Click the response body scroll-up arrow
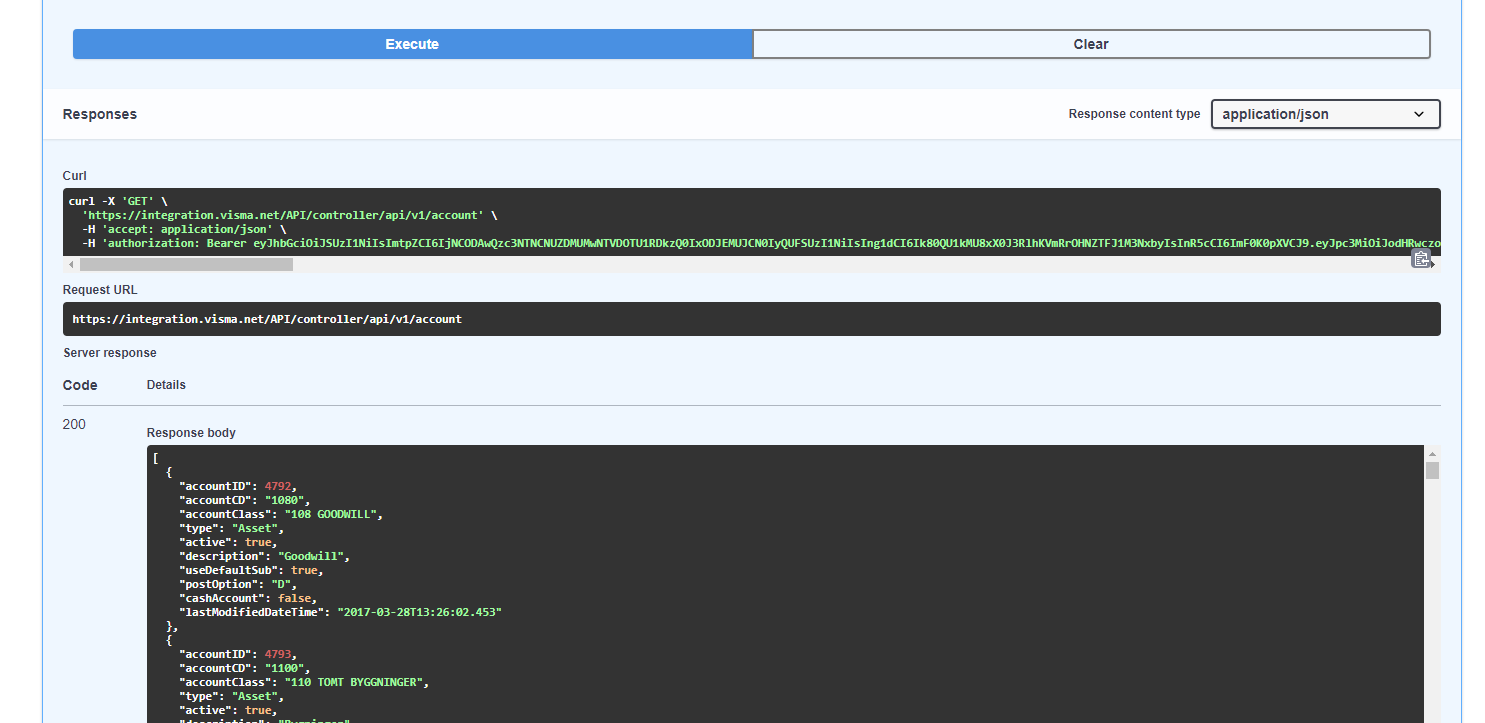Image resolution: width=1485 pixels, height=723 pixels. point(1432,453)
